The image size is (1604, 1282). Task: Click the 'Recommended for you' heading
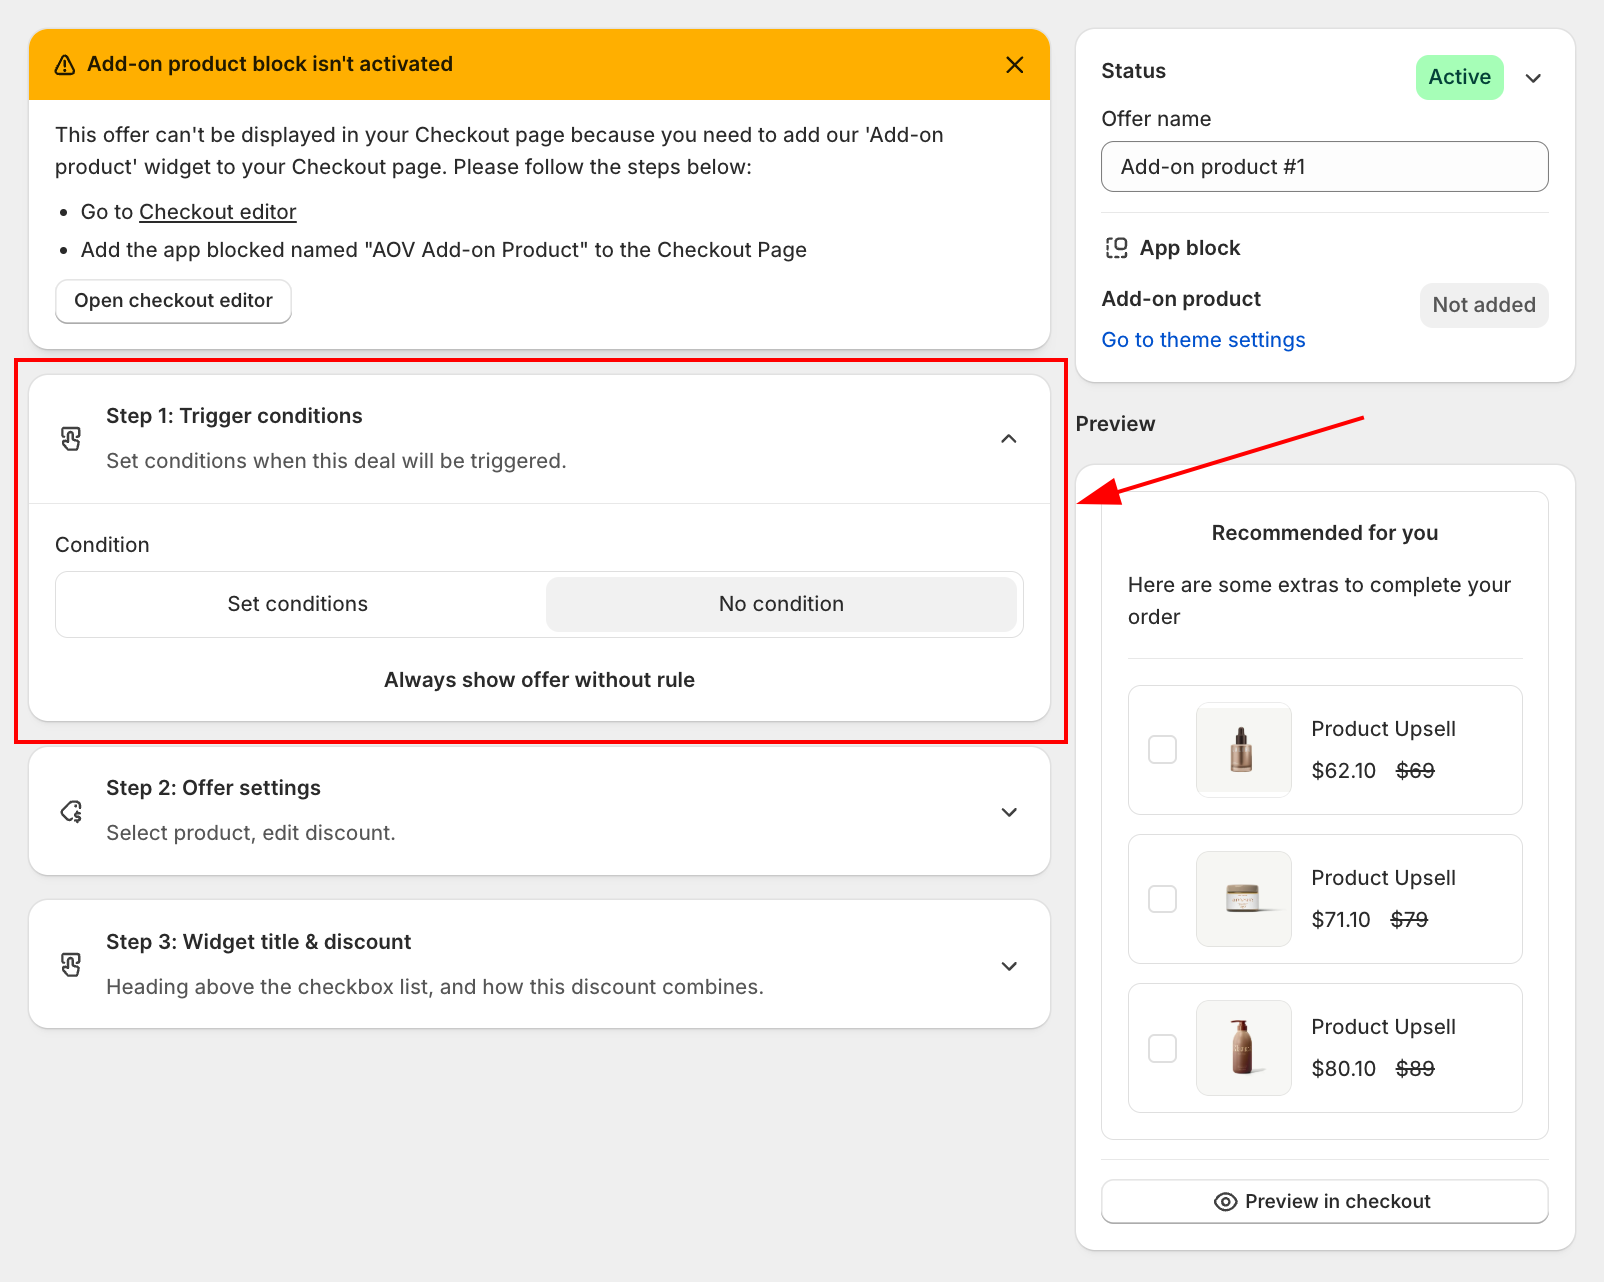point(1325,533)
